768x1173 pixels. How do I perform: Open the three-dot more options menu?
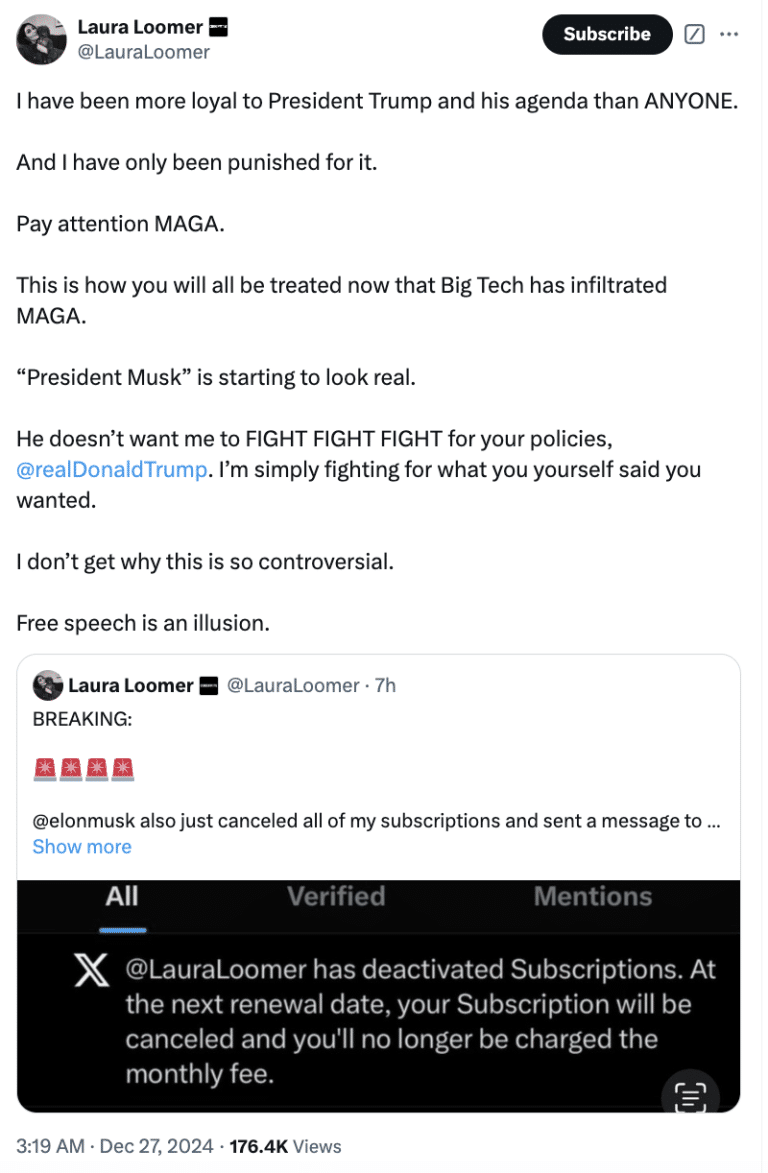729,34
